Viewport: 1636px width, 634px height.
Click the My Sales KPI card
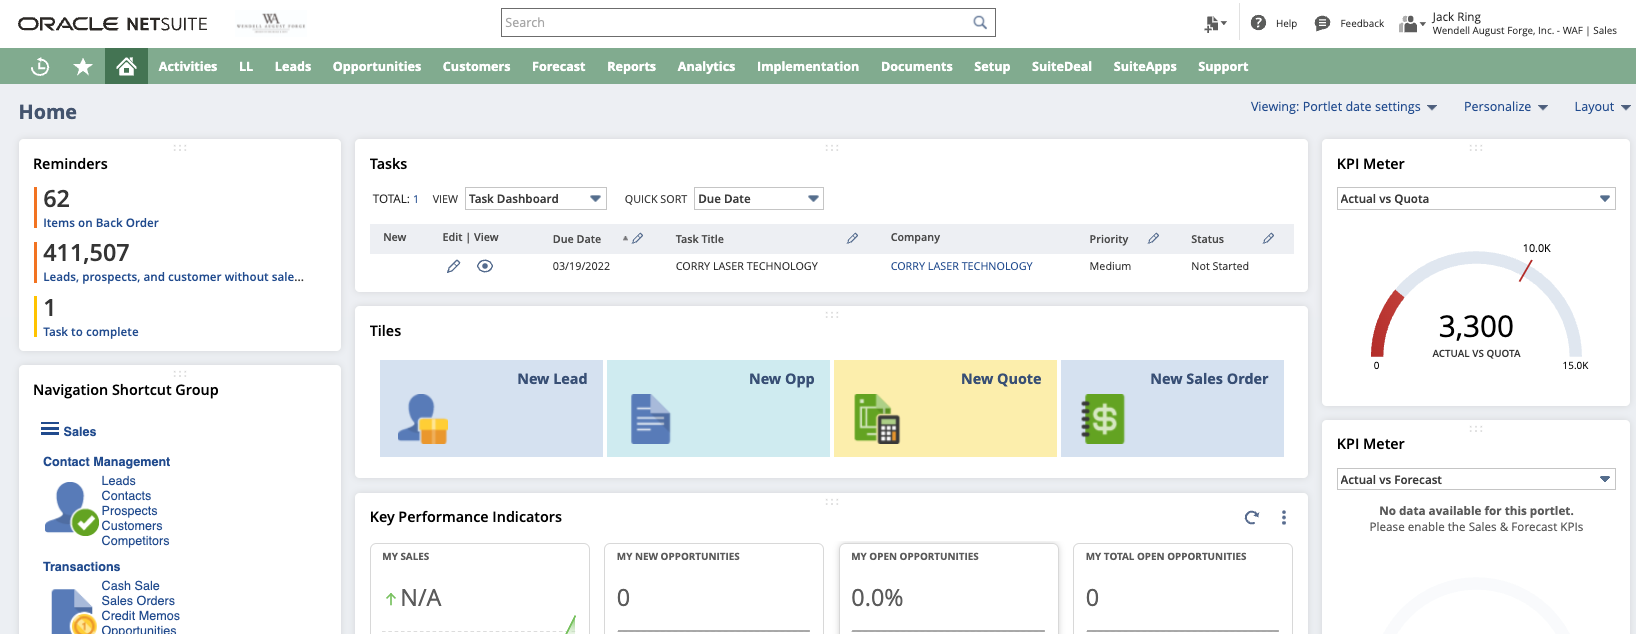[480, 589]
